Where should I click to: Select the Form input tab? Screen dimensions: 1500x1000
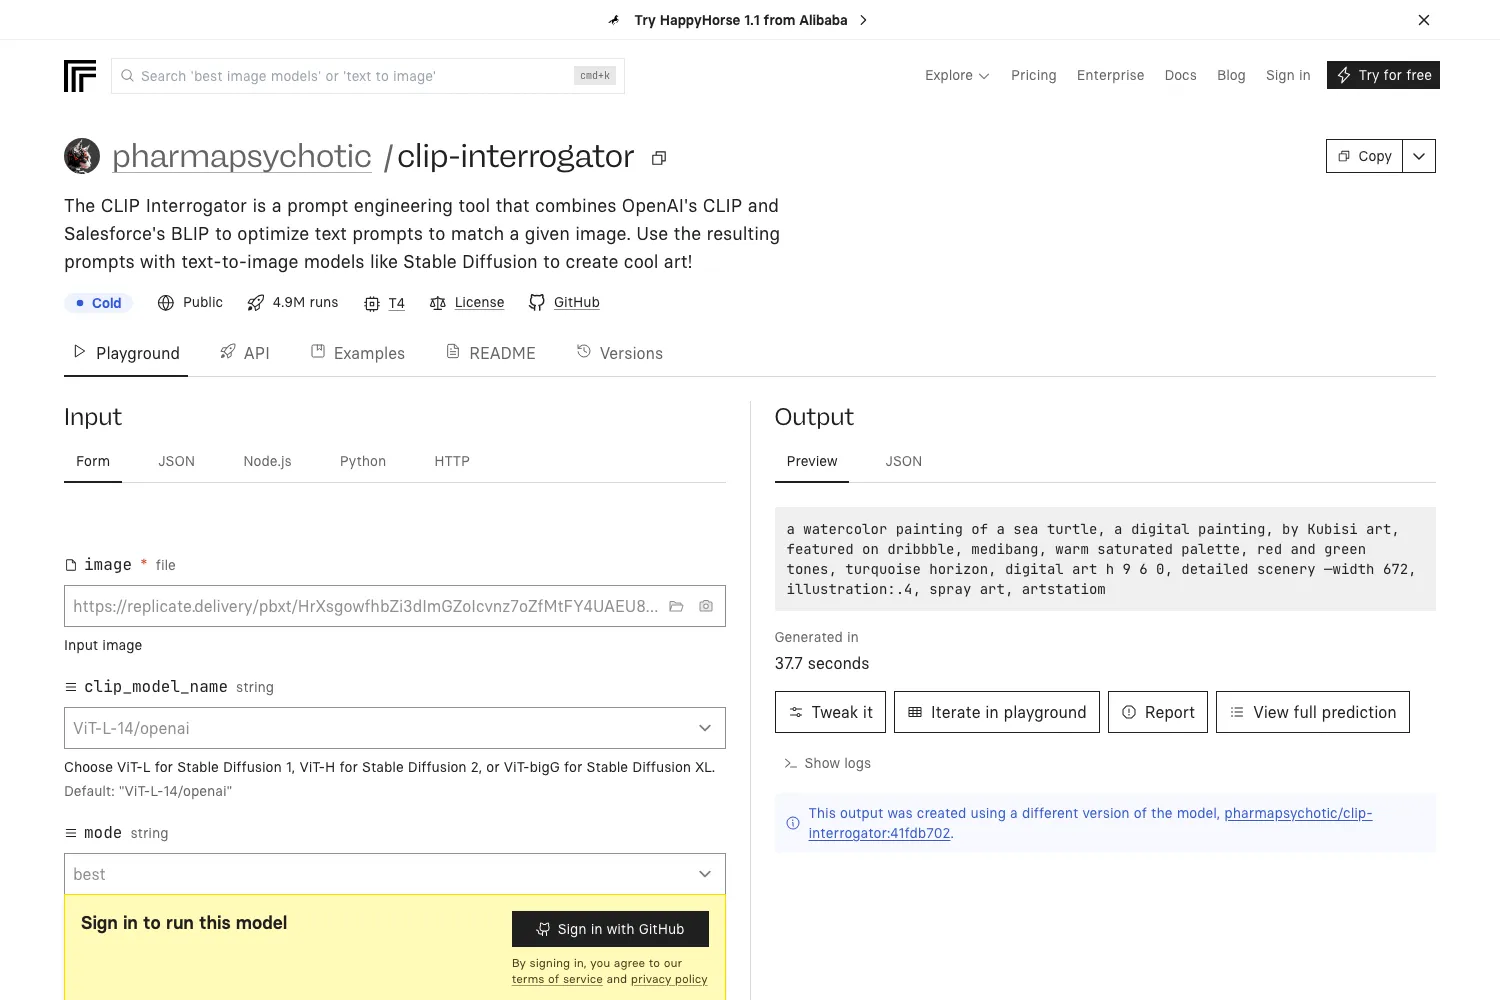point(93,461)
